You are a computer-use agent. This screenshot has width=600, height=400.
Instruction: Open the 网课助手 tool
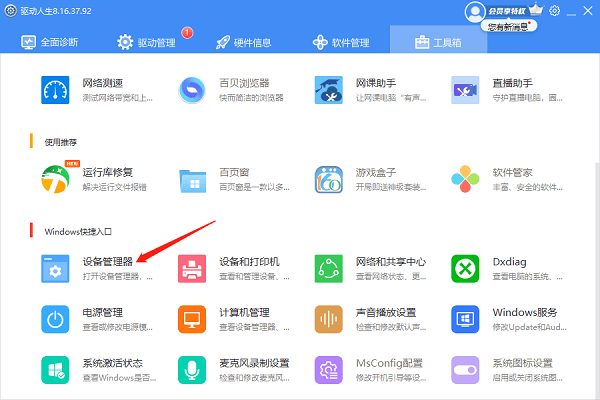click(329, 91)
